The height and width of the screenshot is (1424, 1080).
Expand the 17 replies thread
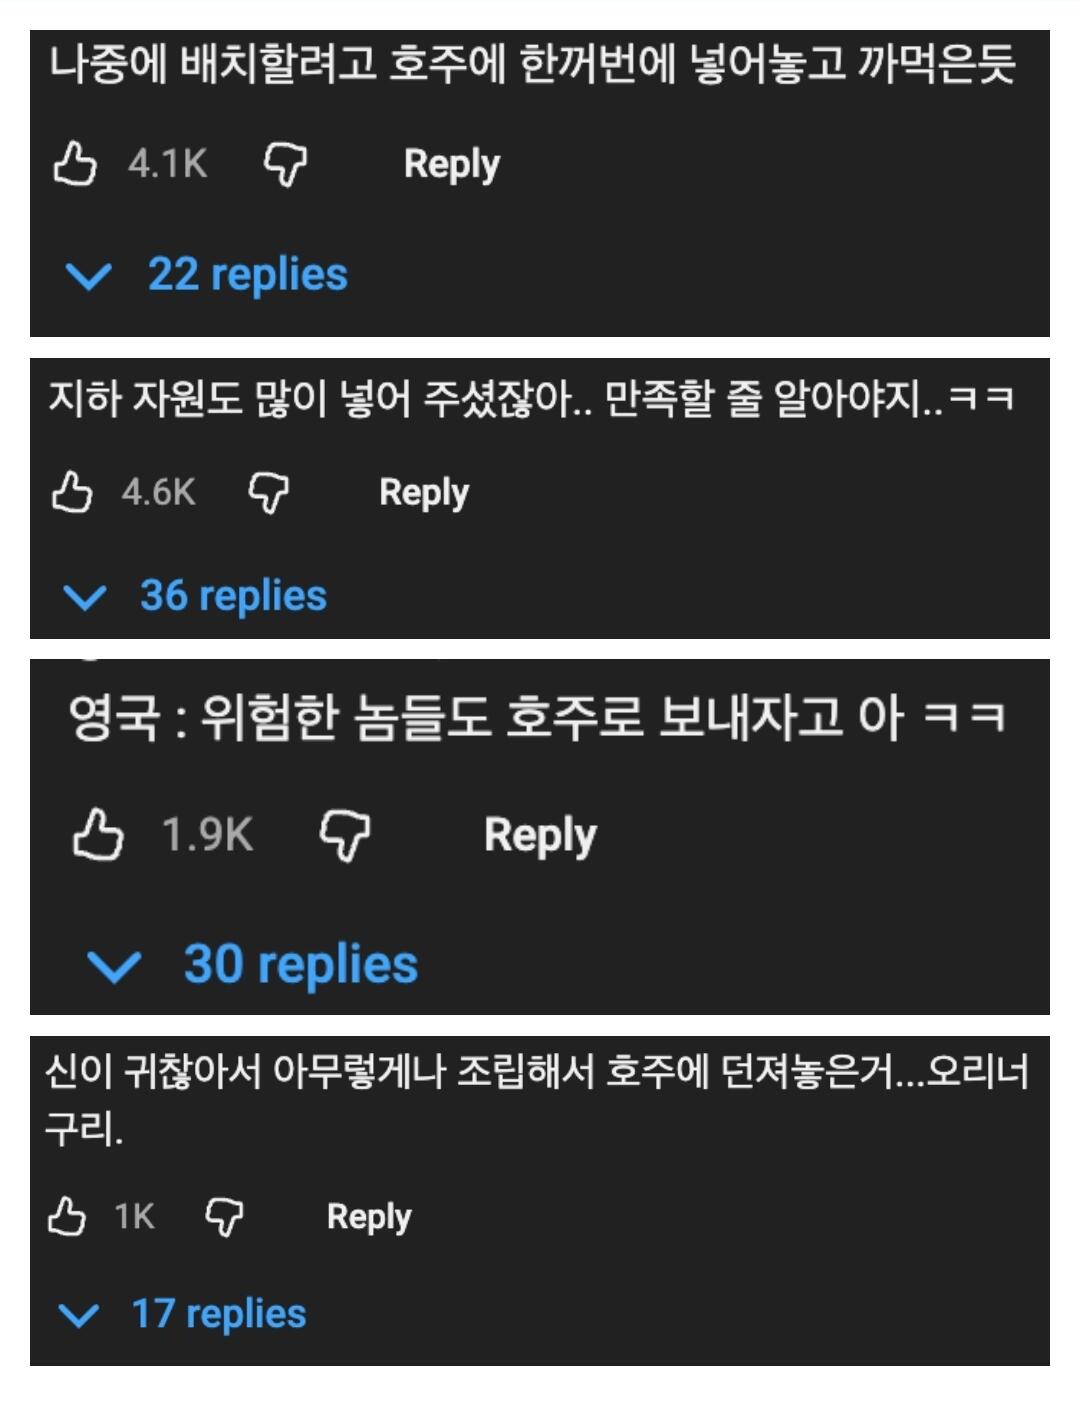(184, 1314)
